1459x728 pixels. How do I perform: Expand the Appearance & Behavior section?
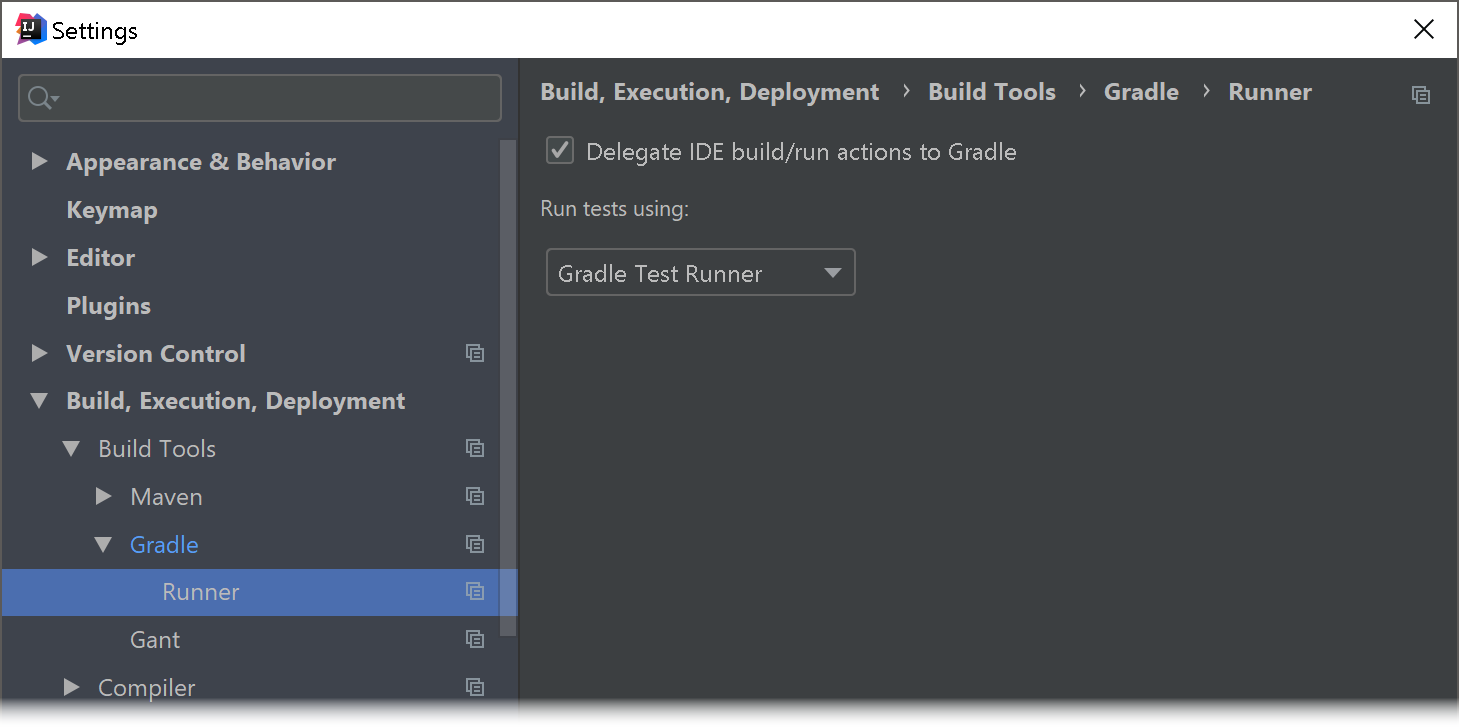[x=40, y=161]
